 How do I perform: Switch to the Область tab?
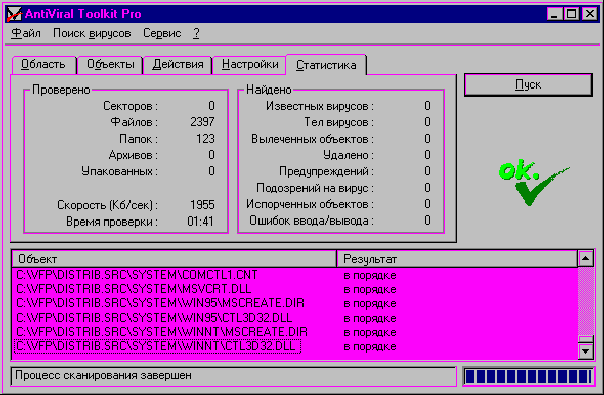tap(44, 64)
